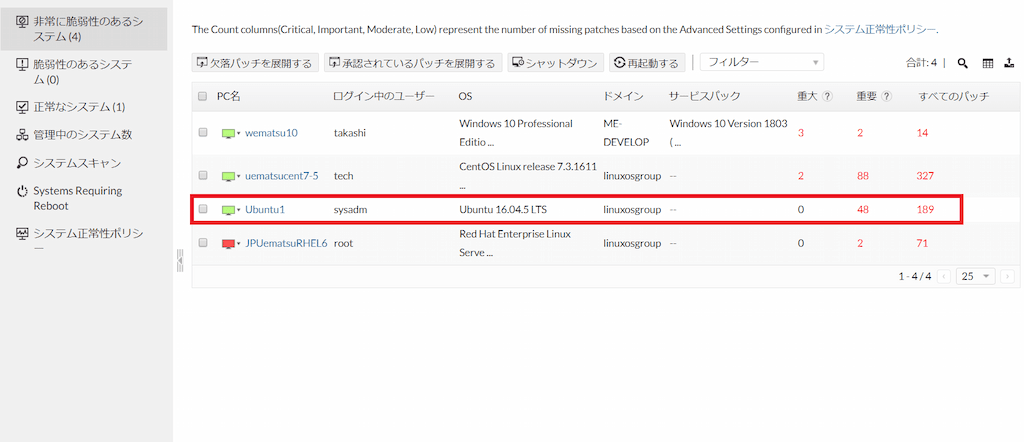Sort by the PC名 column header
This screenshot has height=442, width=1024.
(x=229, y=97)
